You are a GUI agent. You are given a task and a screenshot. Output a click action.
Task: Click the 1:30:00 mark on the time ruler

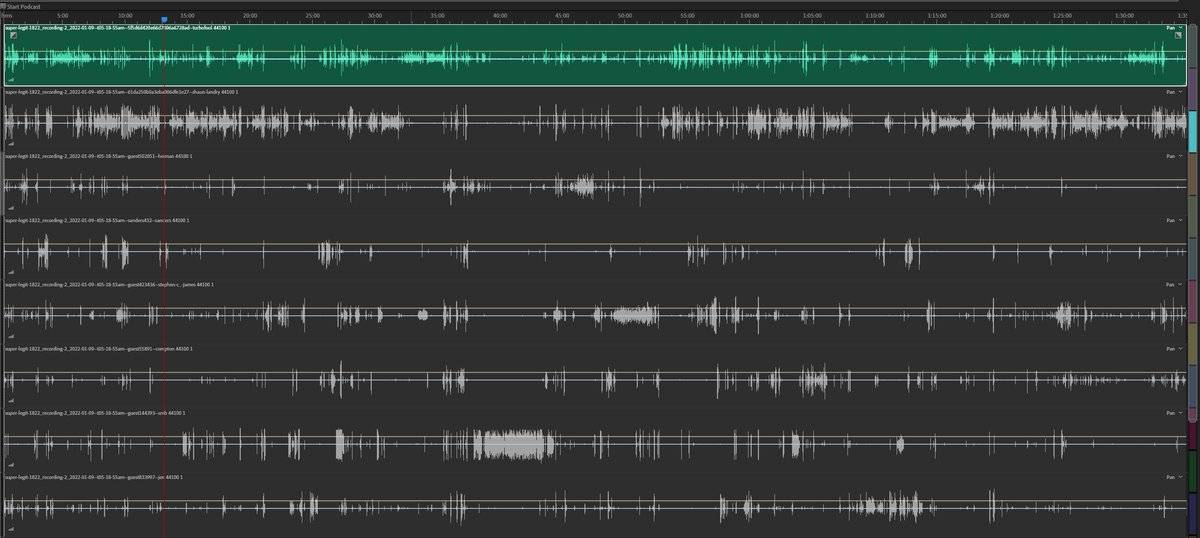pos(1124,15)
